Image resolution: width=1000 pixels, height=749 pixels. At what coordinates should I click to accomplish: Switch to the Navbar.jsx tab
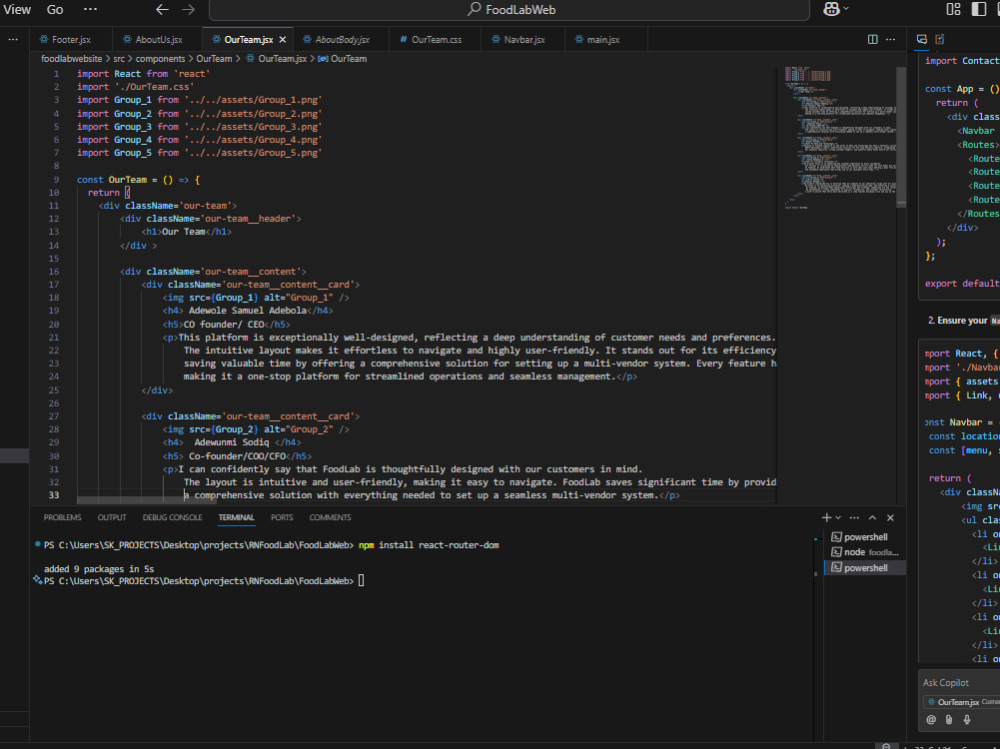pos(524,40)
